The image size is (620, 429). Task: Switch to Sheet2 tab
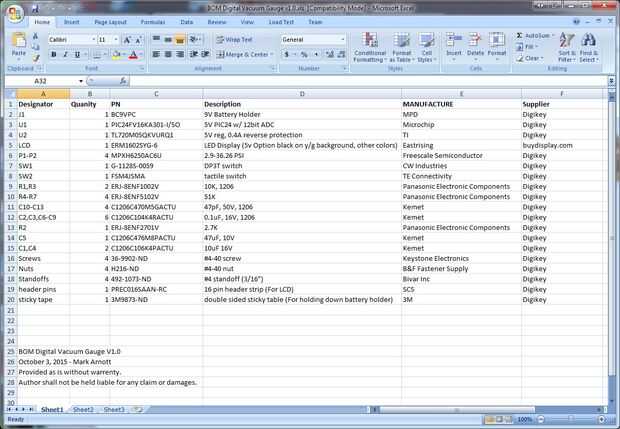pos(83,410)
